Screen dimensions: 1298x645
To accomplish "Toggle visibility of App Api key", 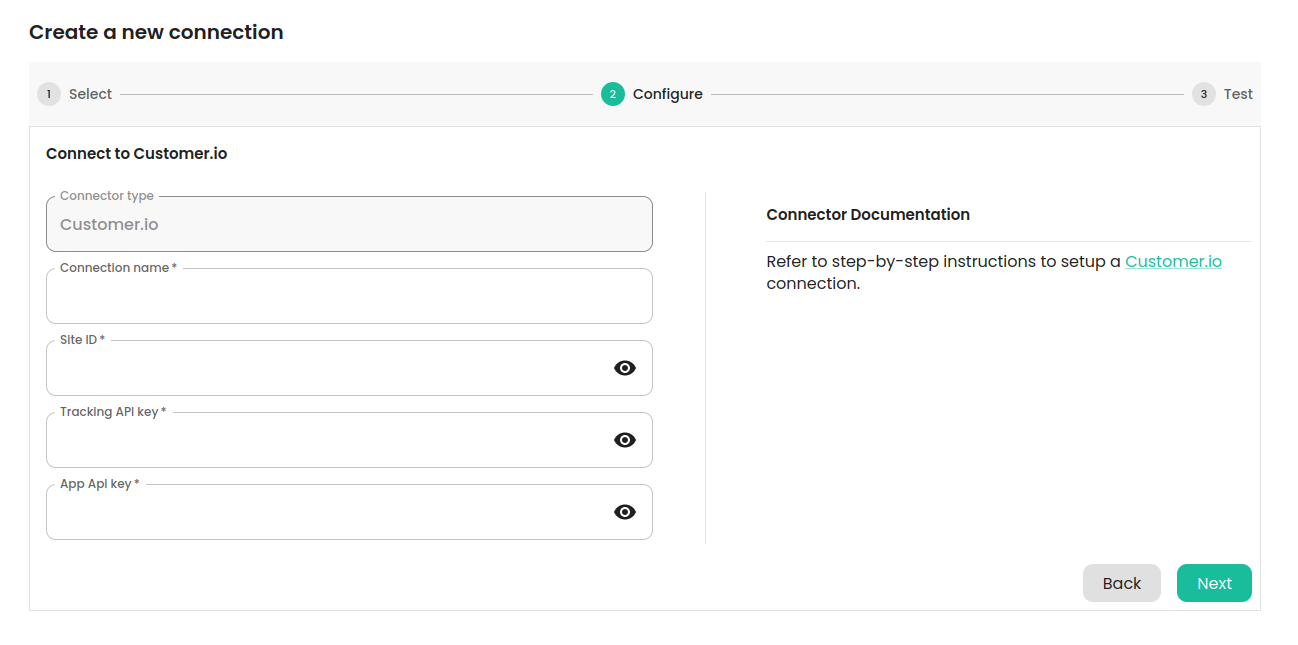I will click(x=625, y=512).
